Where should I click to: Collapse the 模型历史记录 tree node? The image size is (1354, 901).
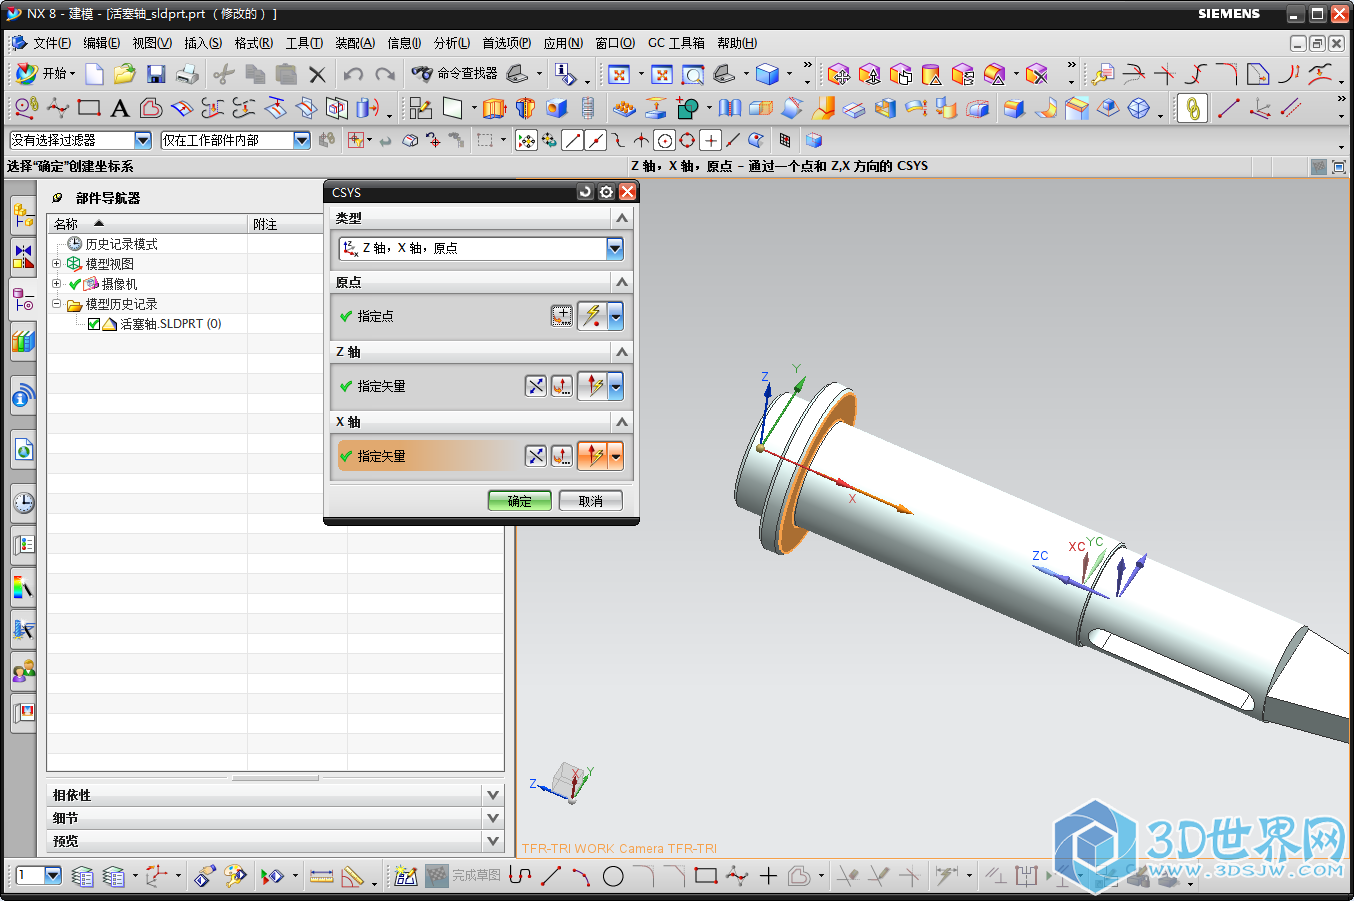coord(56,304)
